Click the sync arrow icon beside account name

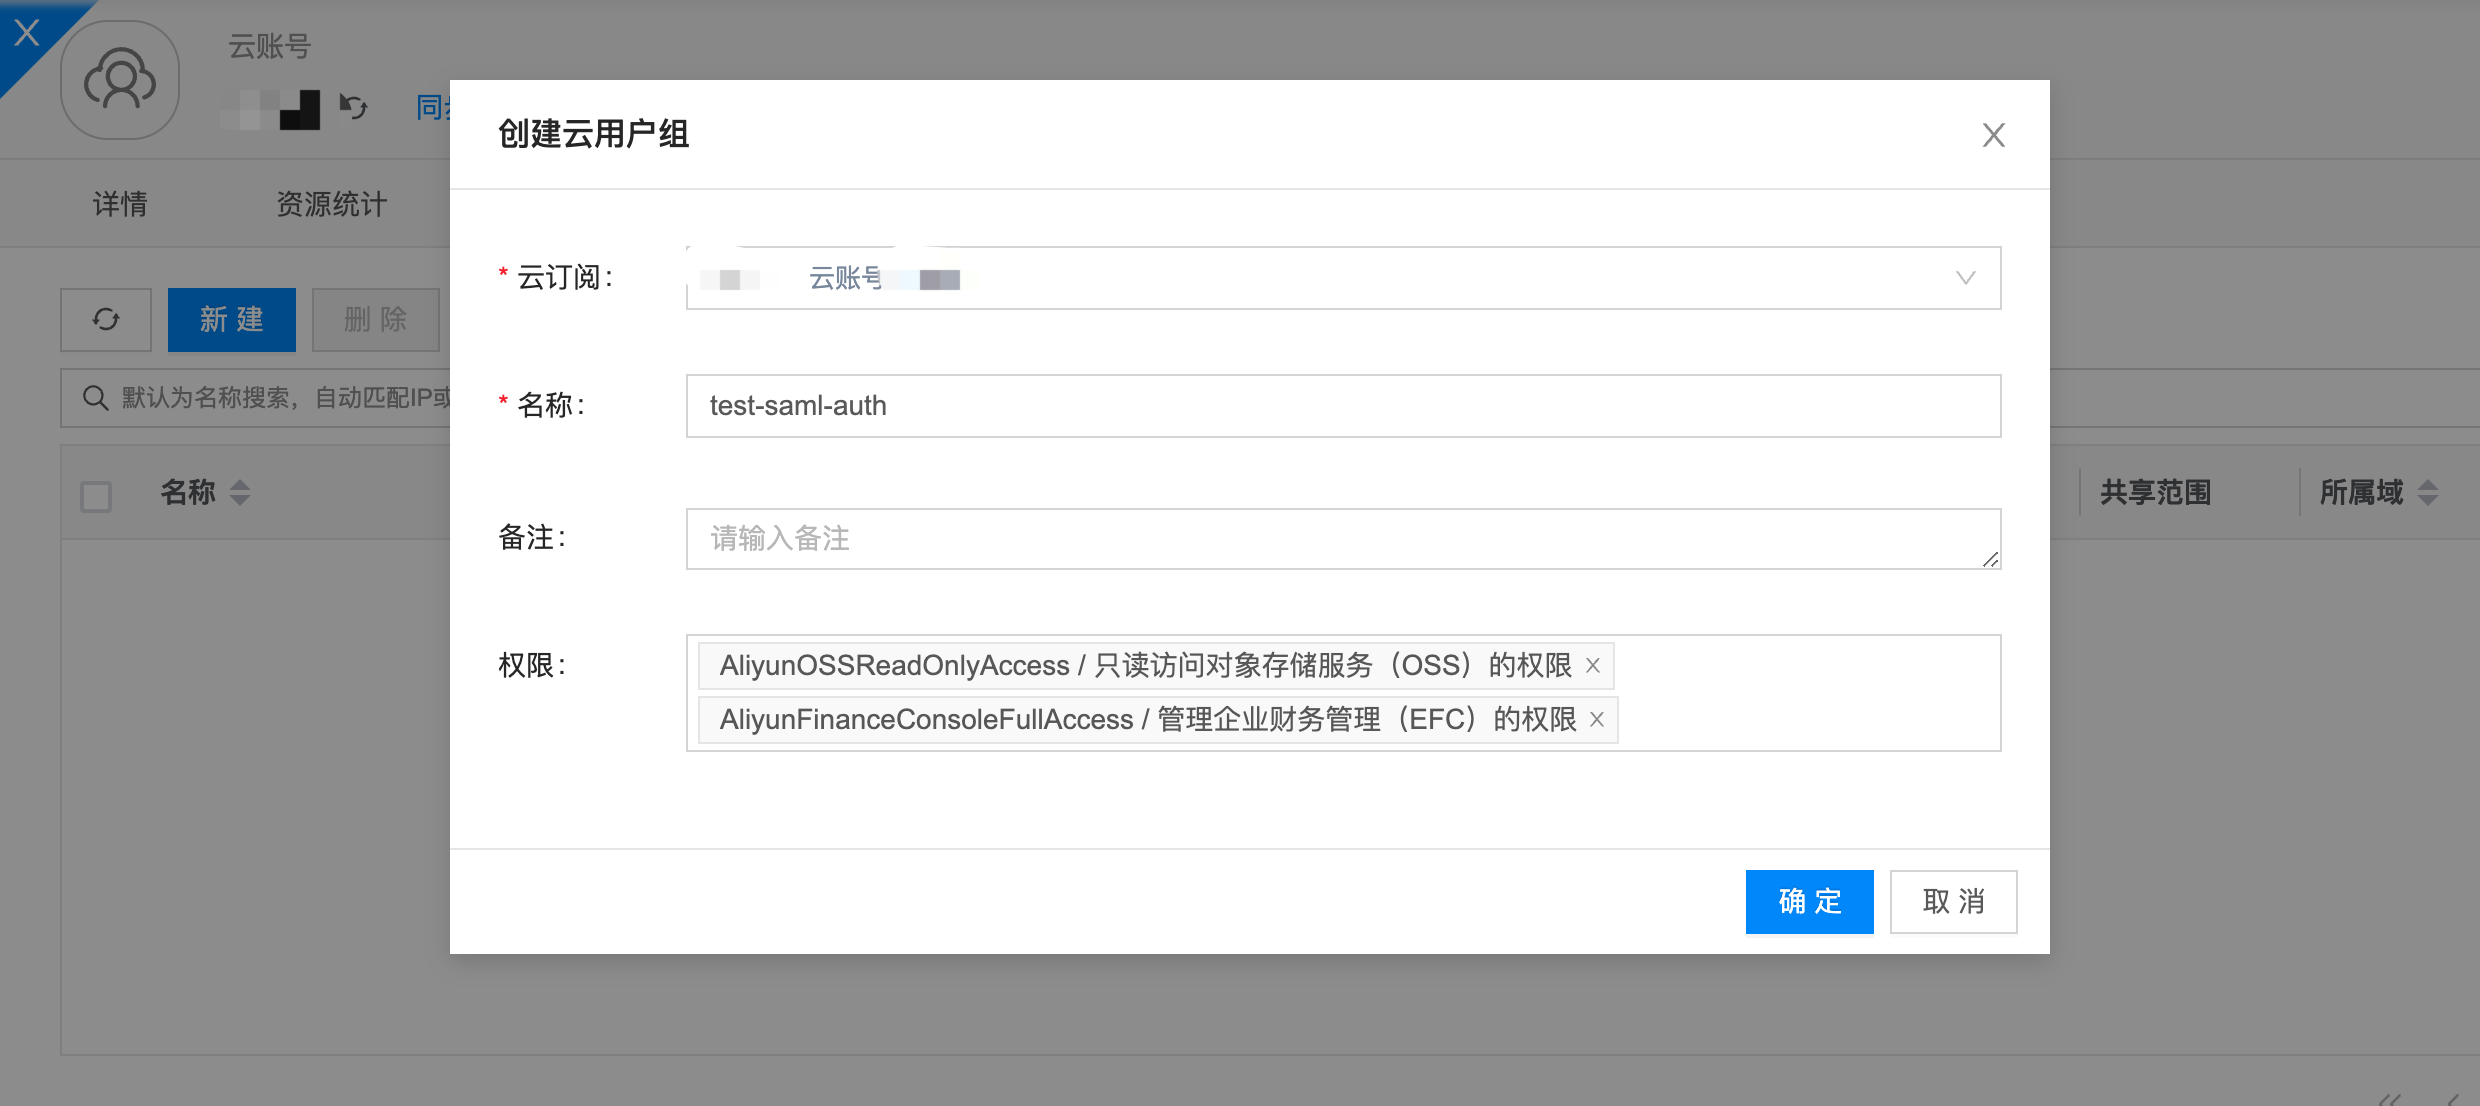coord(353,106)
